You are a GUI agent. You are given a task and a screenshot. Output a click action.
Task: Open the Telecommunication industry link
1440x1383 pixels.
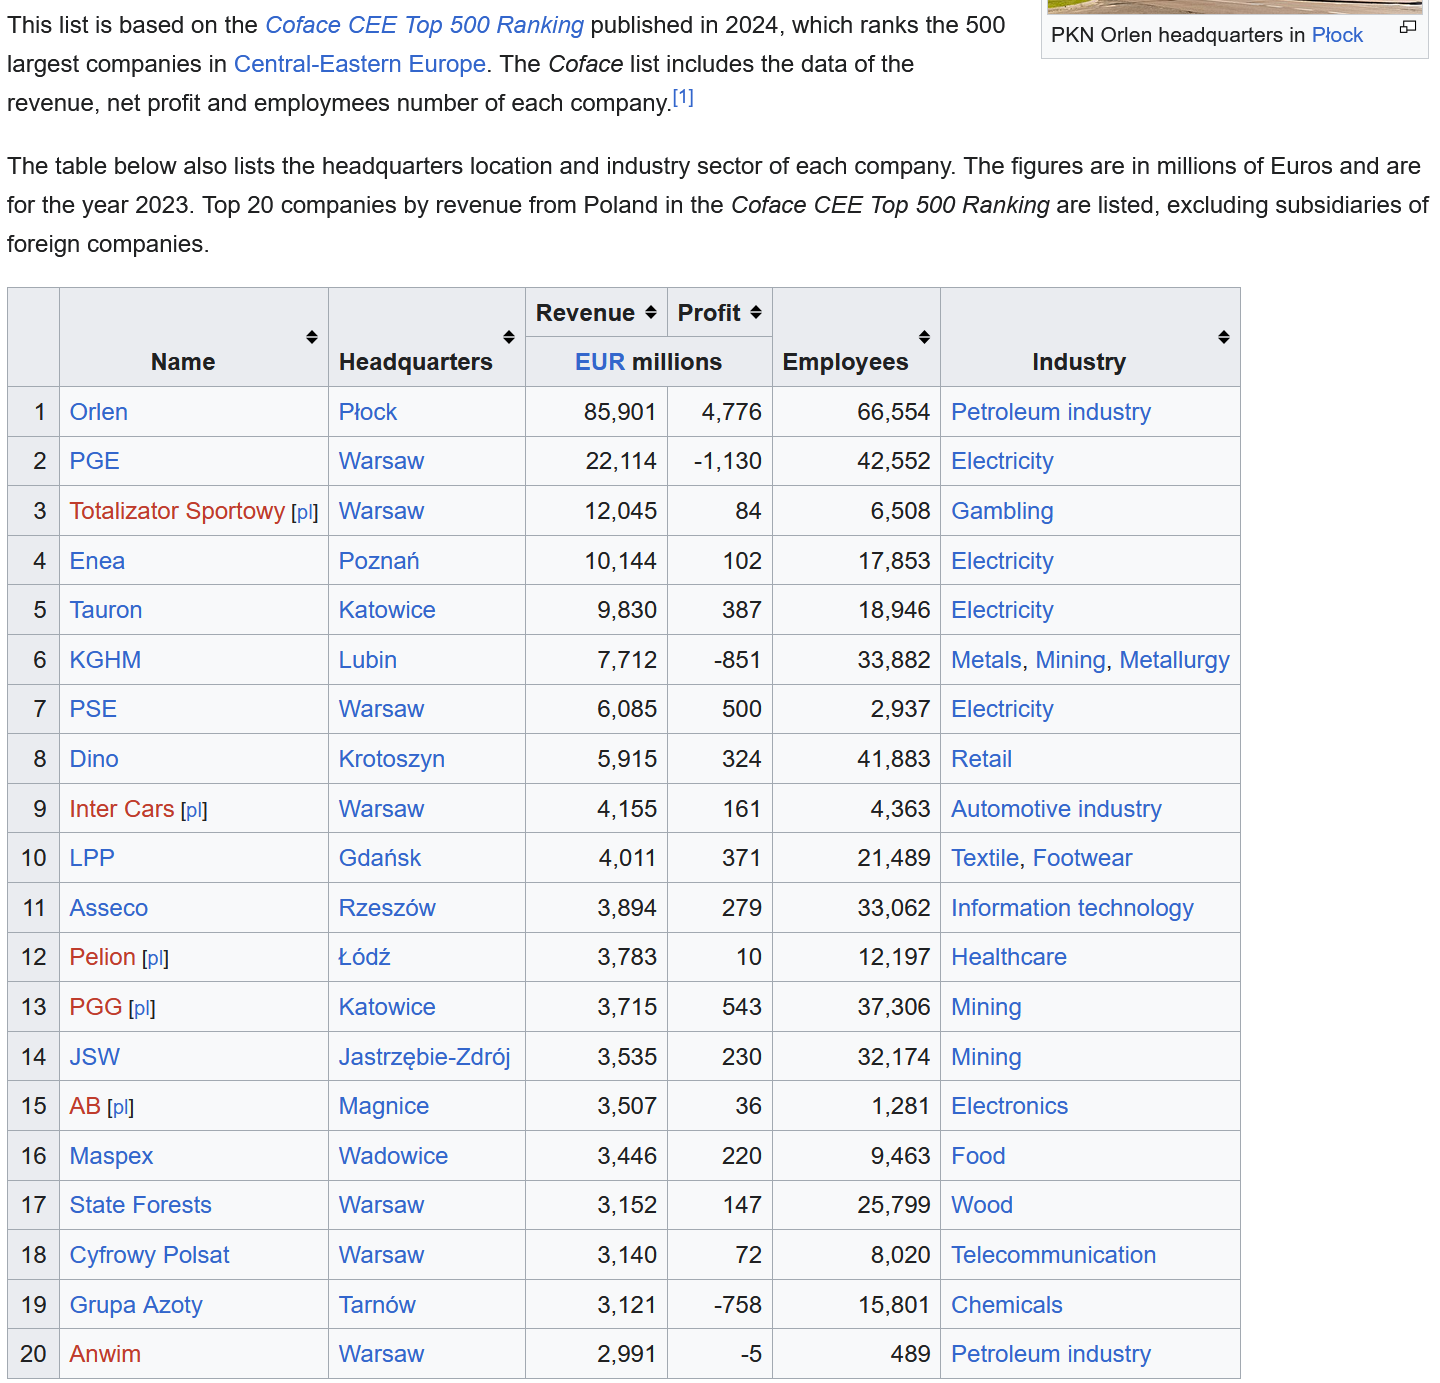(1053, 1255)
